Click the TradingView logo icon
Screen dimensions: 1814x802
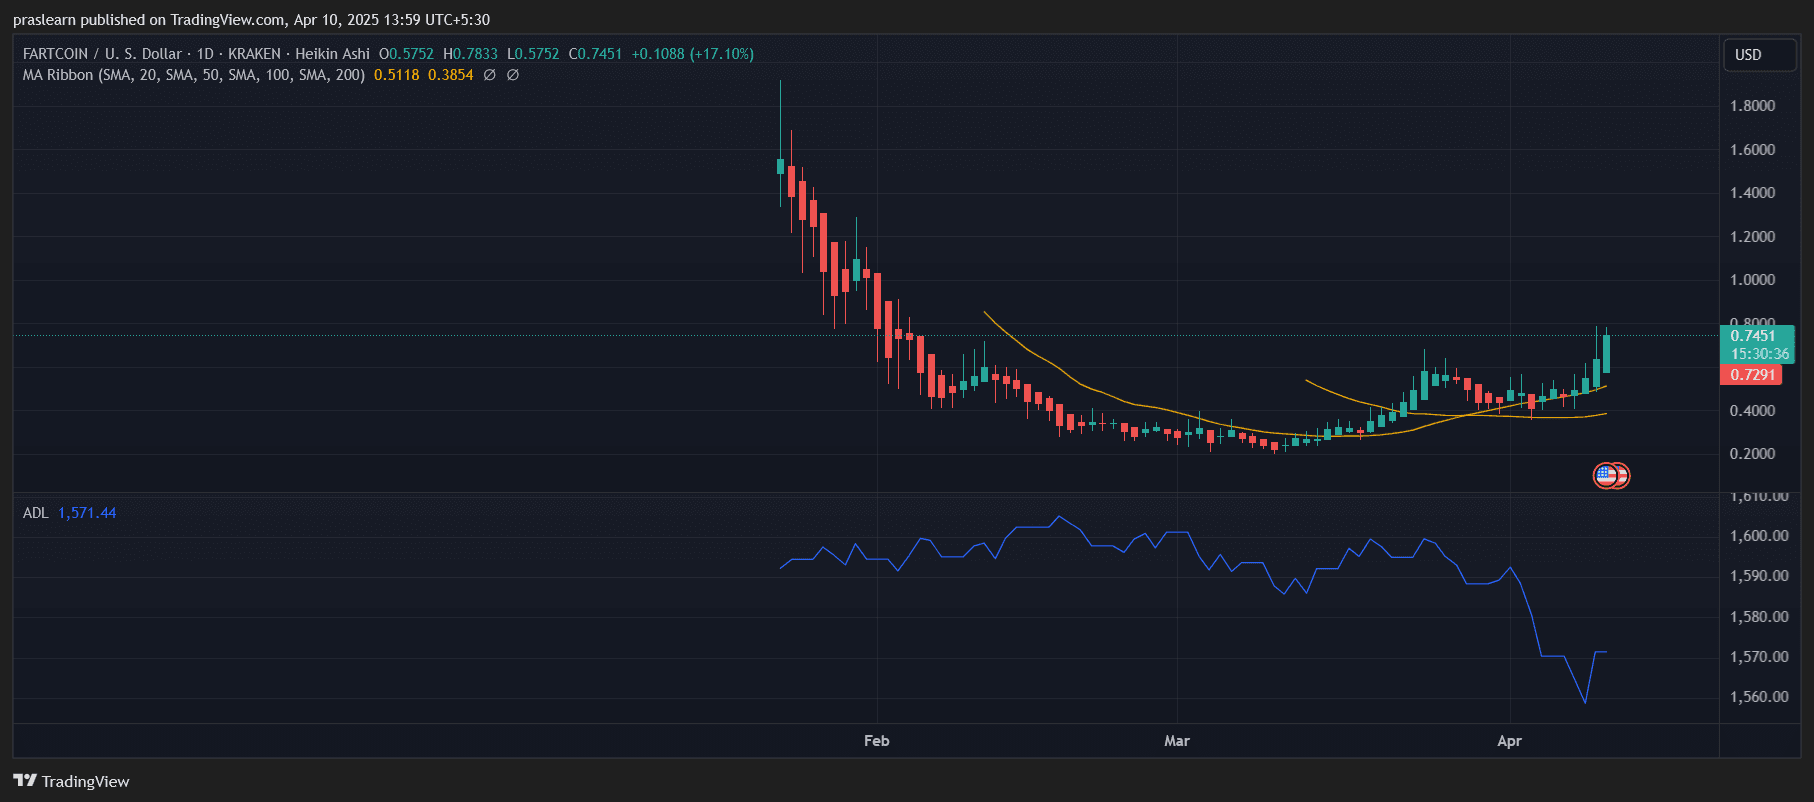[24, 781]
